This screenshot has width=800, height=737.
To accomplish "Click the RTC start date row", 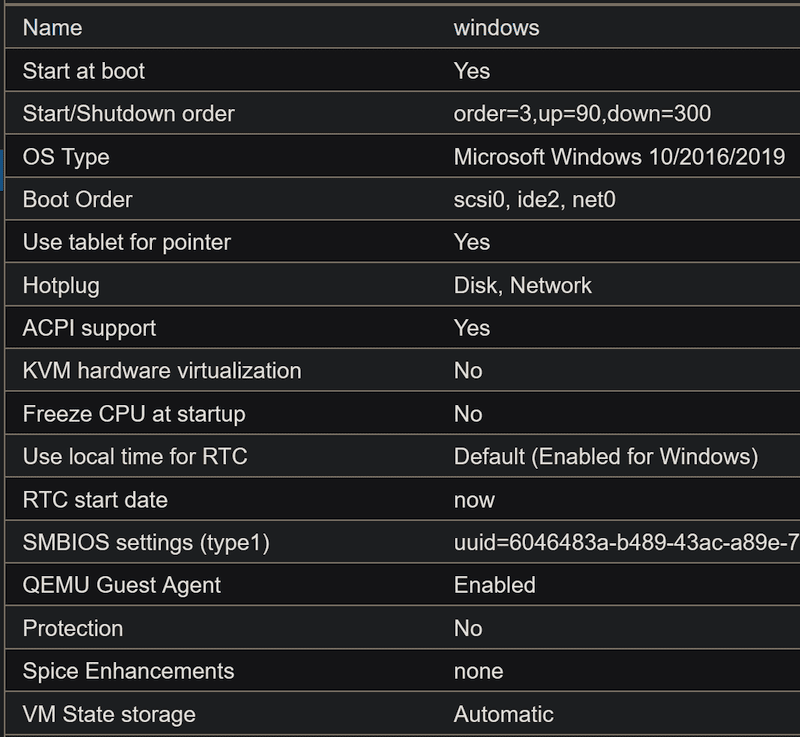I will (95, 500).
